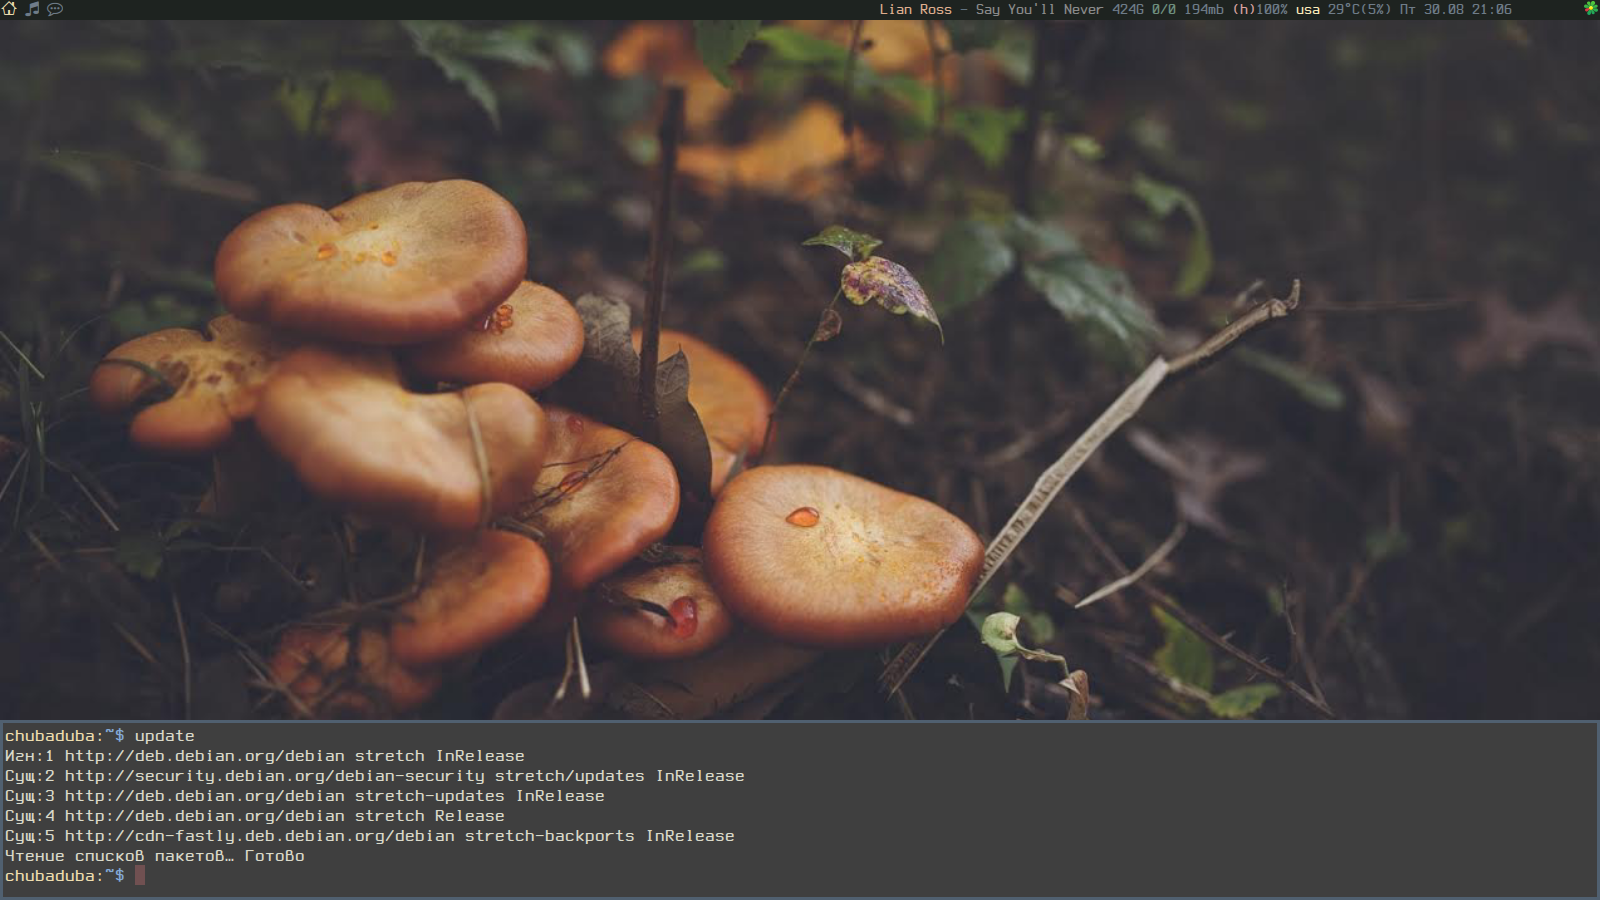The width and height of the screenshot is (1600, 900).
Task: Click the date 'Пт 30.08' in status bar
Action: (x=1431, y=9)
